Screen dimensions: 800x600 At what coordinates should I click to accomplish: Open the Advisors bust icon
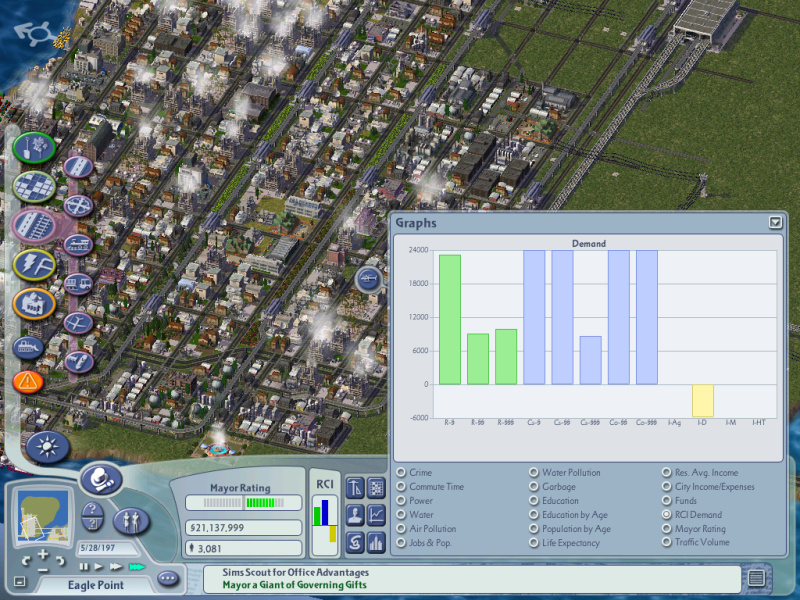tap(355, 515)
